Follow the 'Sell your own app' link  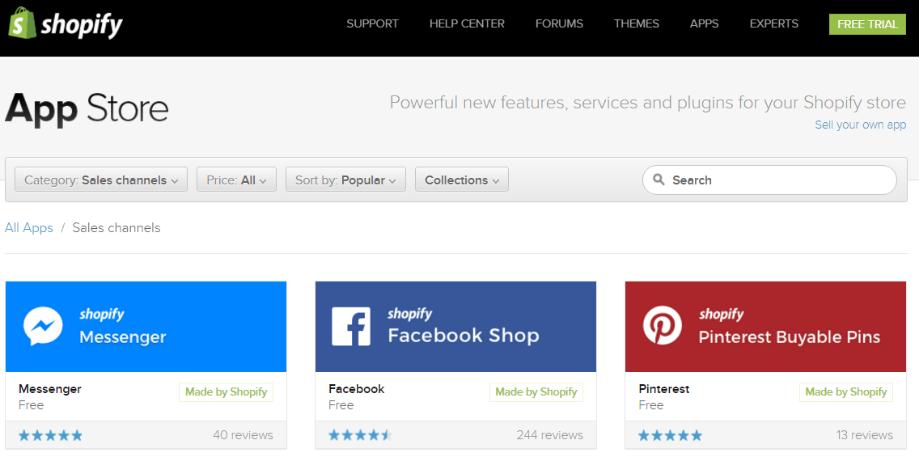point(860,125)
